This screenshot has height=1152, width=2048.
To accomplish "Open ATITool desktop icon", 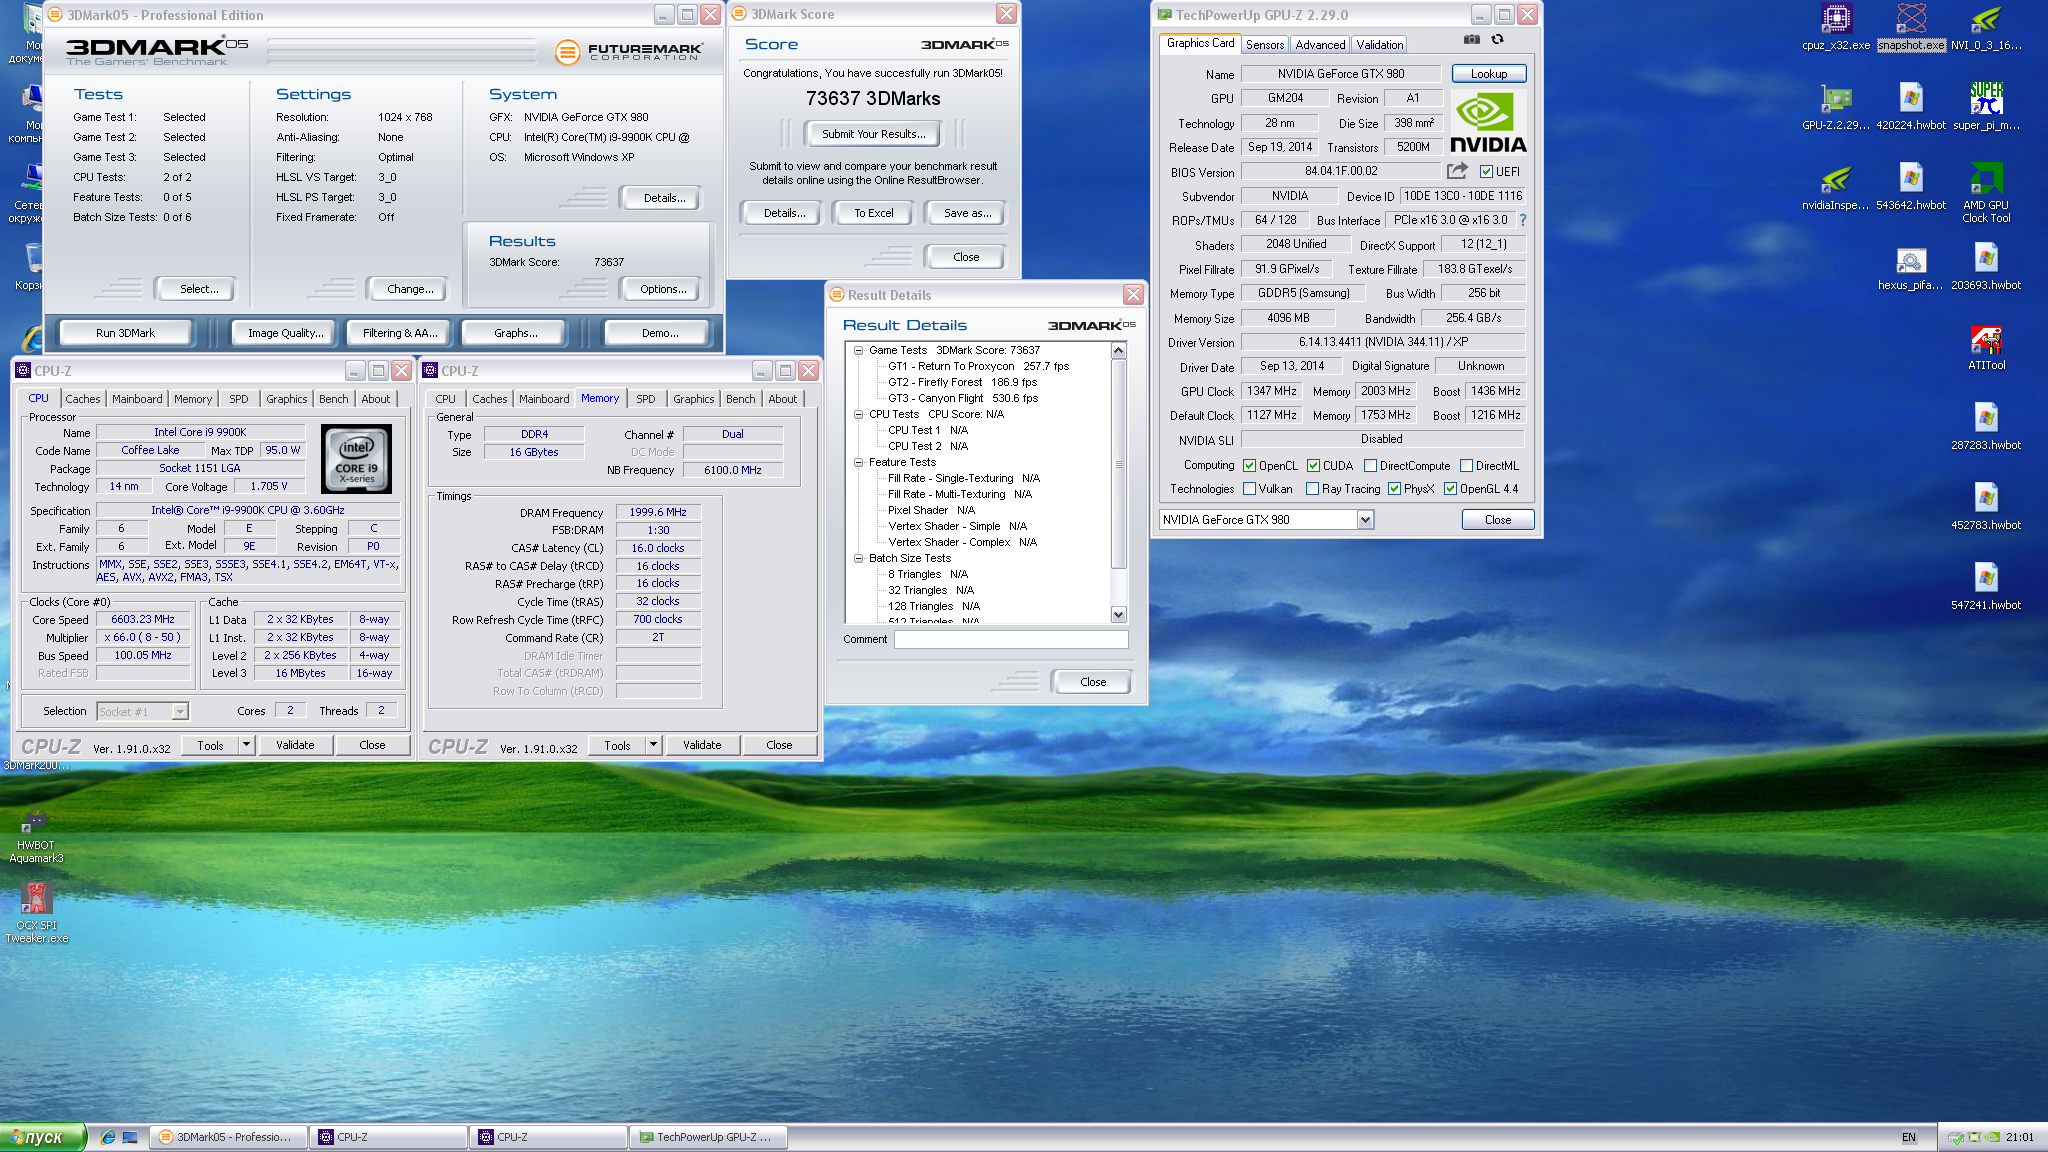I will click(x=1986, y=347).
